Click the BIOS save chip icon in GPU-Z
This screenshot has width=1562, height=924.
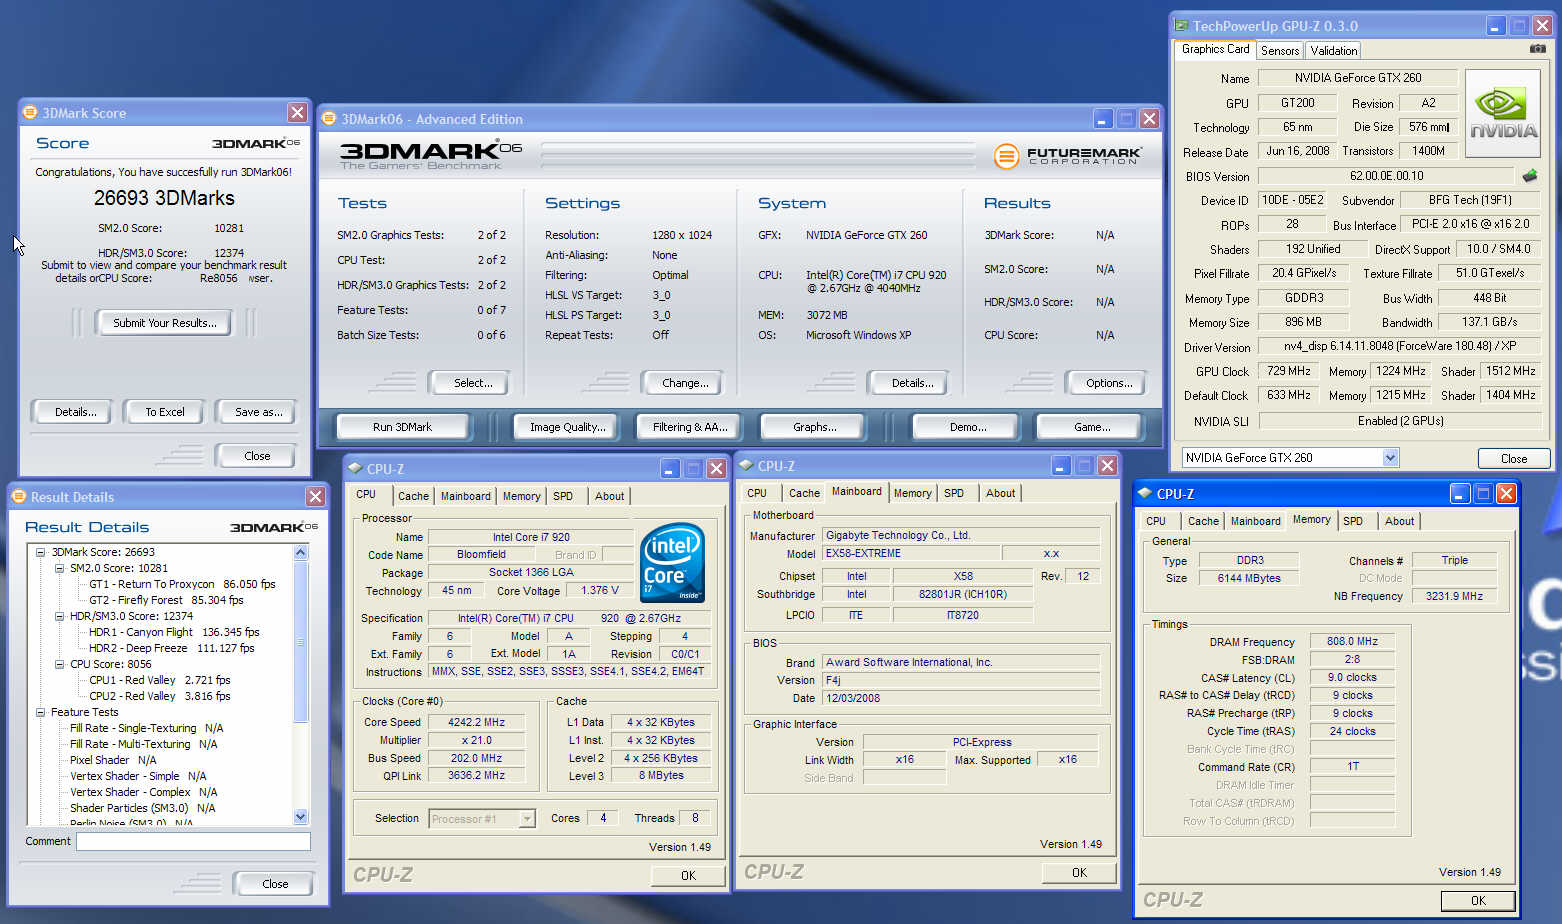click(1529, 176)
